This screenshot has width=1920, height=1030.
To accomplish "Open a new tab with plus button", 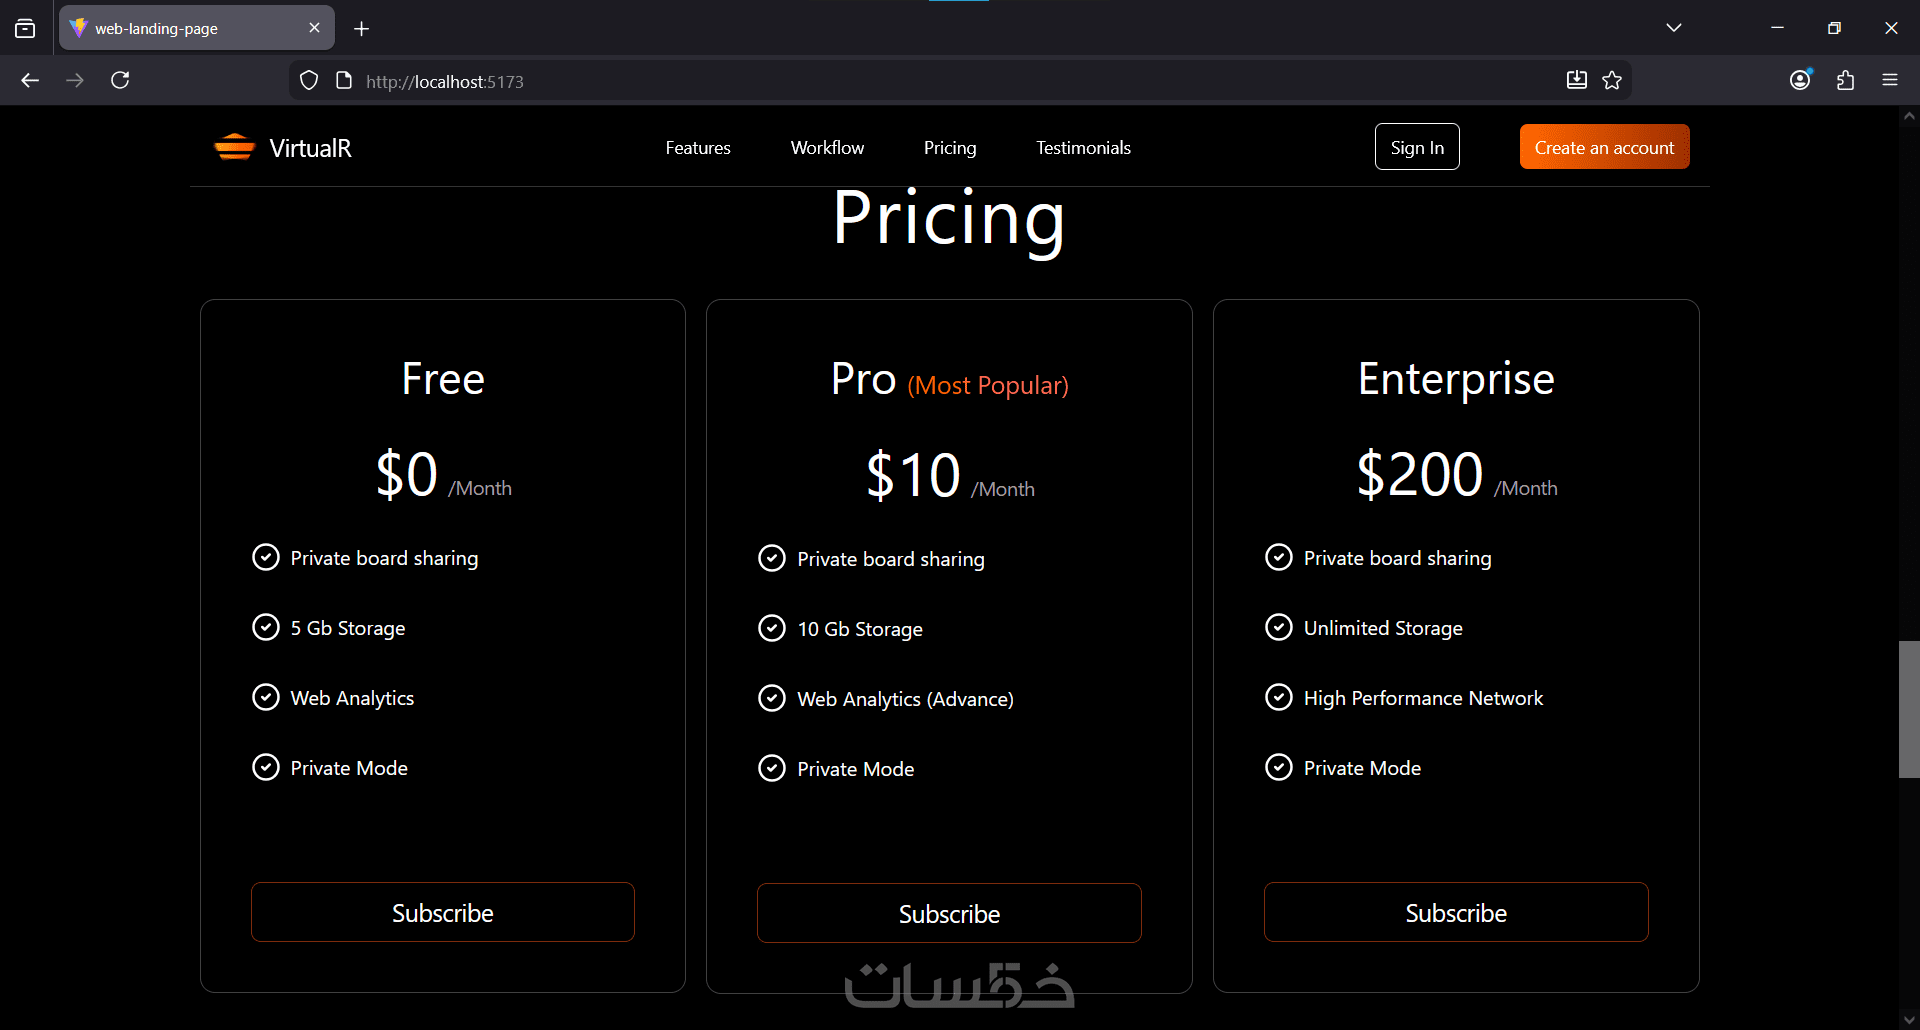I will pyautogui.click(x=361, y=29).
